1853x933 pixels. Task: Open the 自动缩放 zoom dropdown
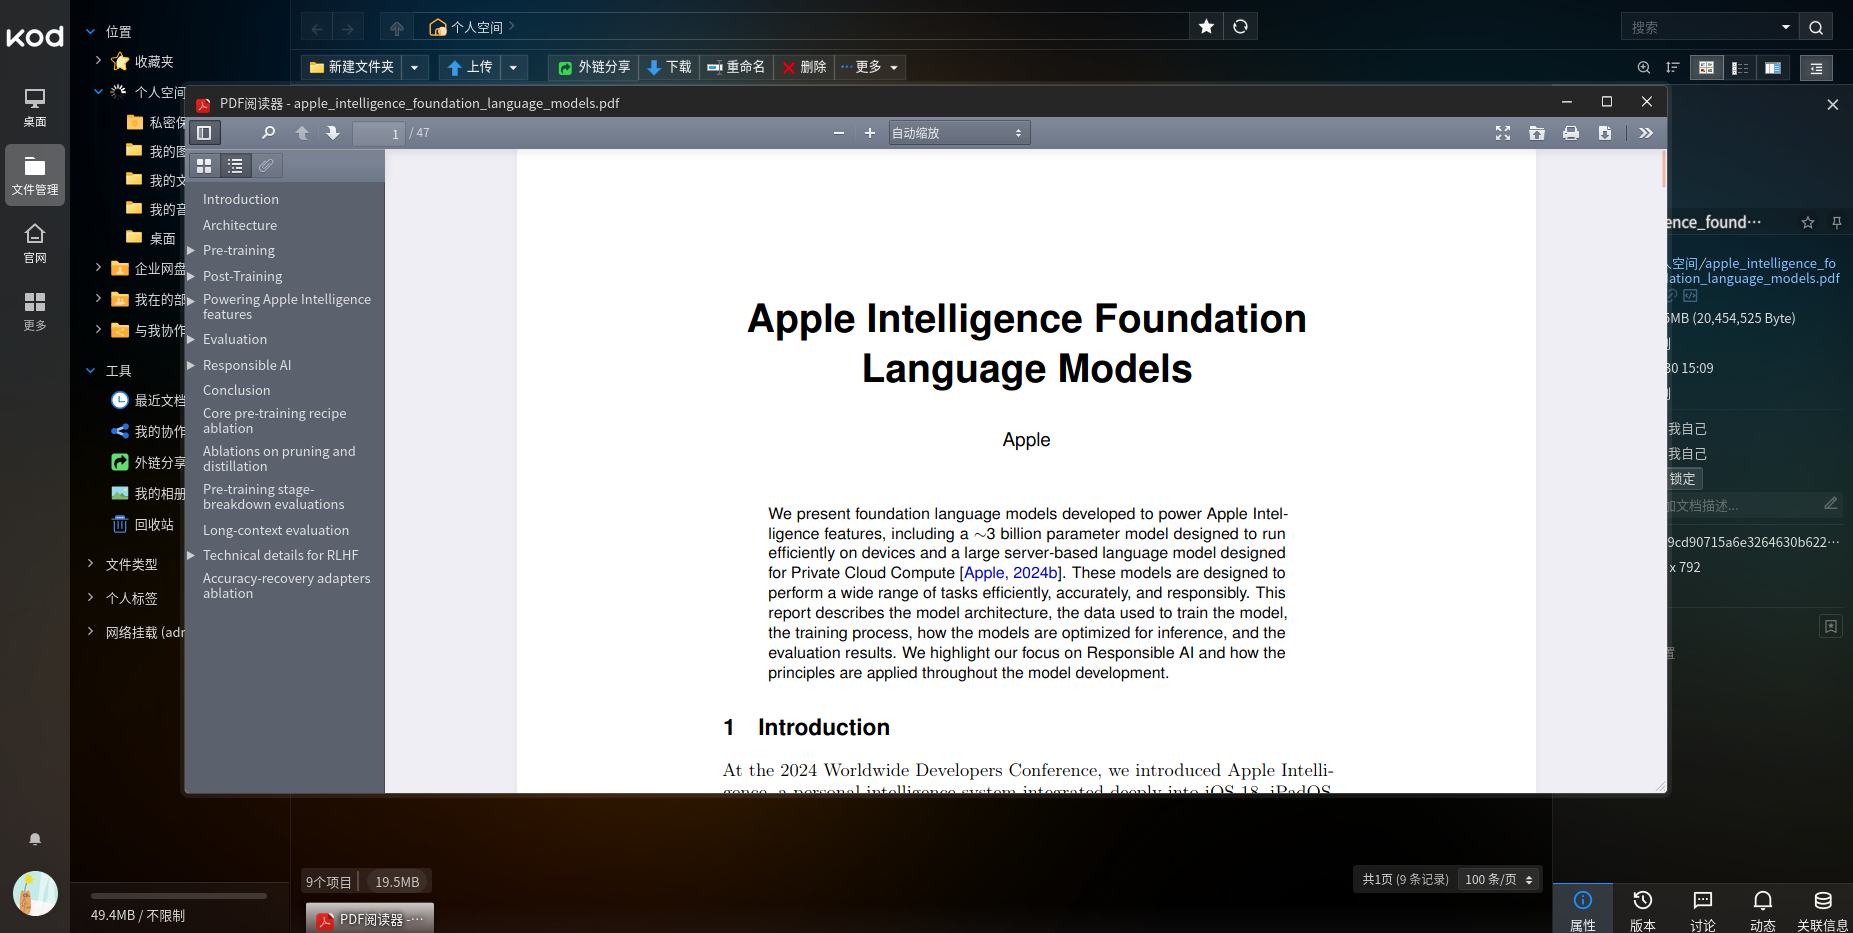click(959, 133)
